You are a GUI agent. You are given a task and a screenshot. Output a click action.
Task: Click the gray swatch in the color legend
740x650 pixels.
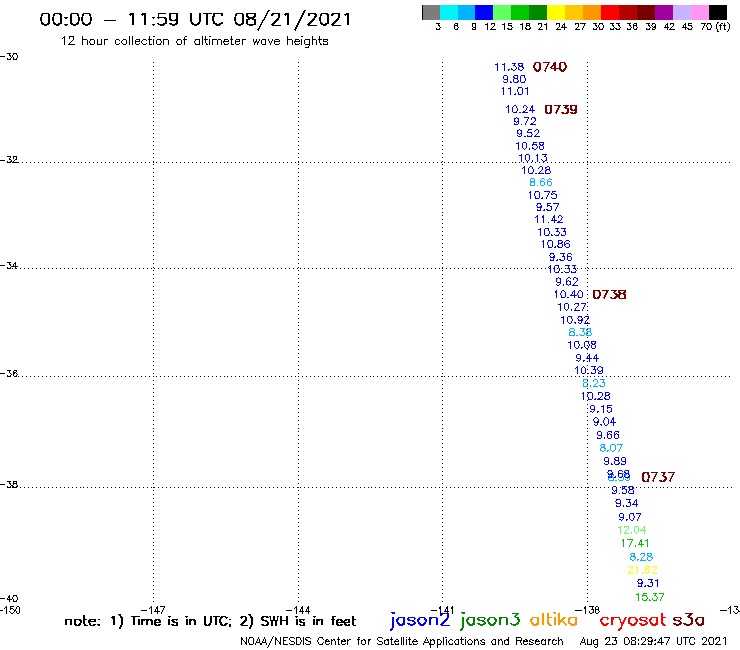pos(431,12)
